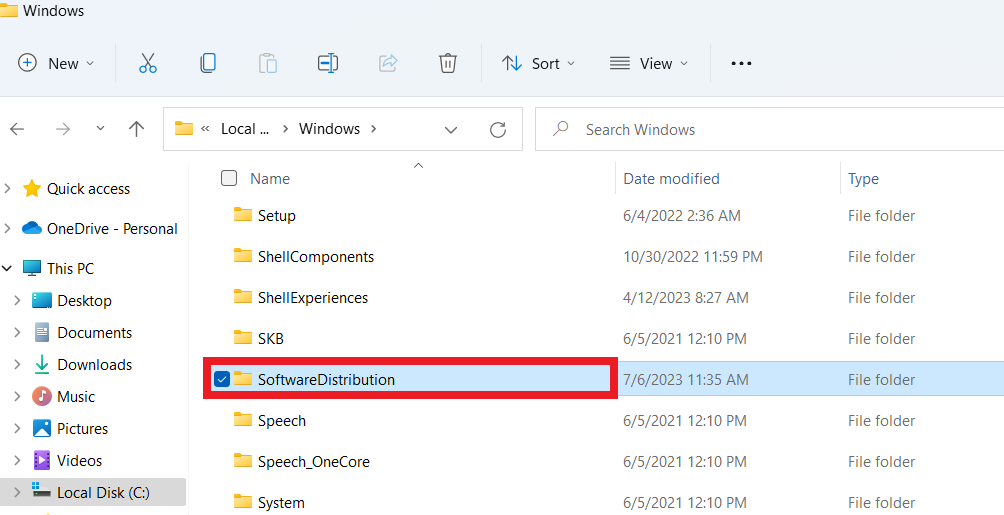Click the Rename icon in toolbar

pyautogui.click(x=328, y=63)
